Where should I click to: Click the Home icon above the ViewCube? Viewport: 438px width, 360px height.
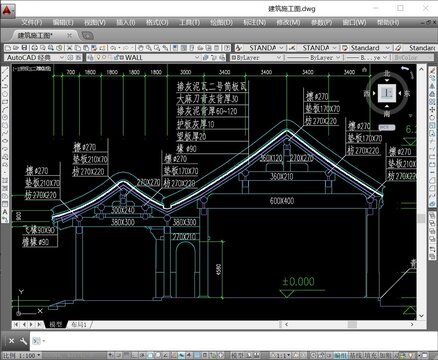[x=364, y=69]
